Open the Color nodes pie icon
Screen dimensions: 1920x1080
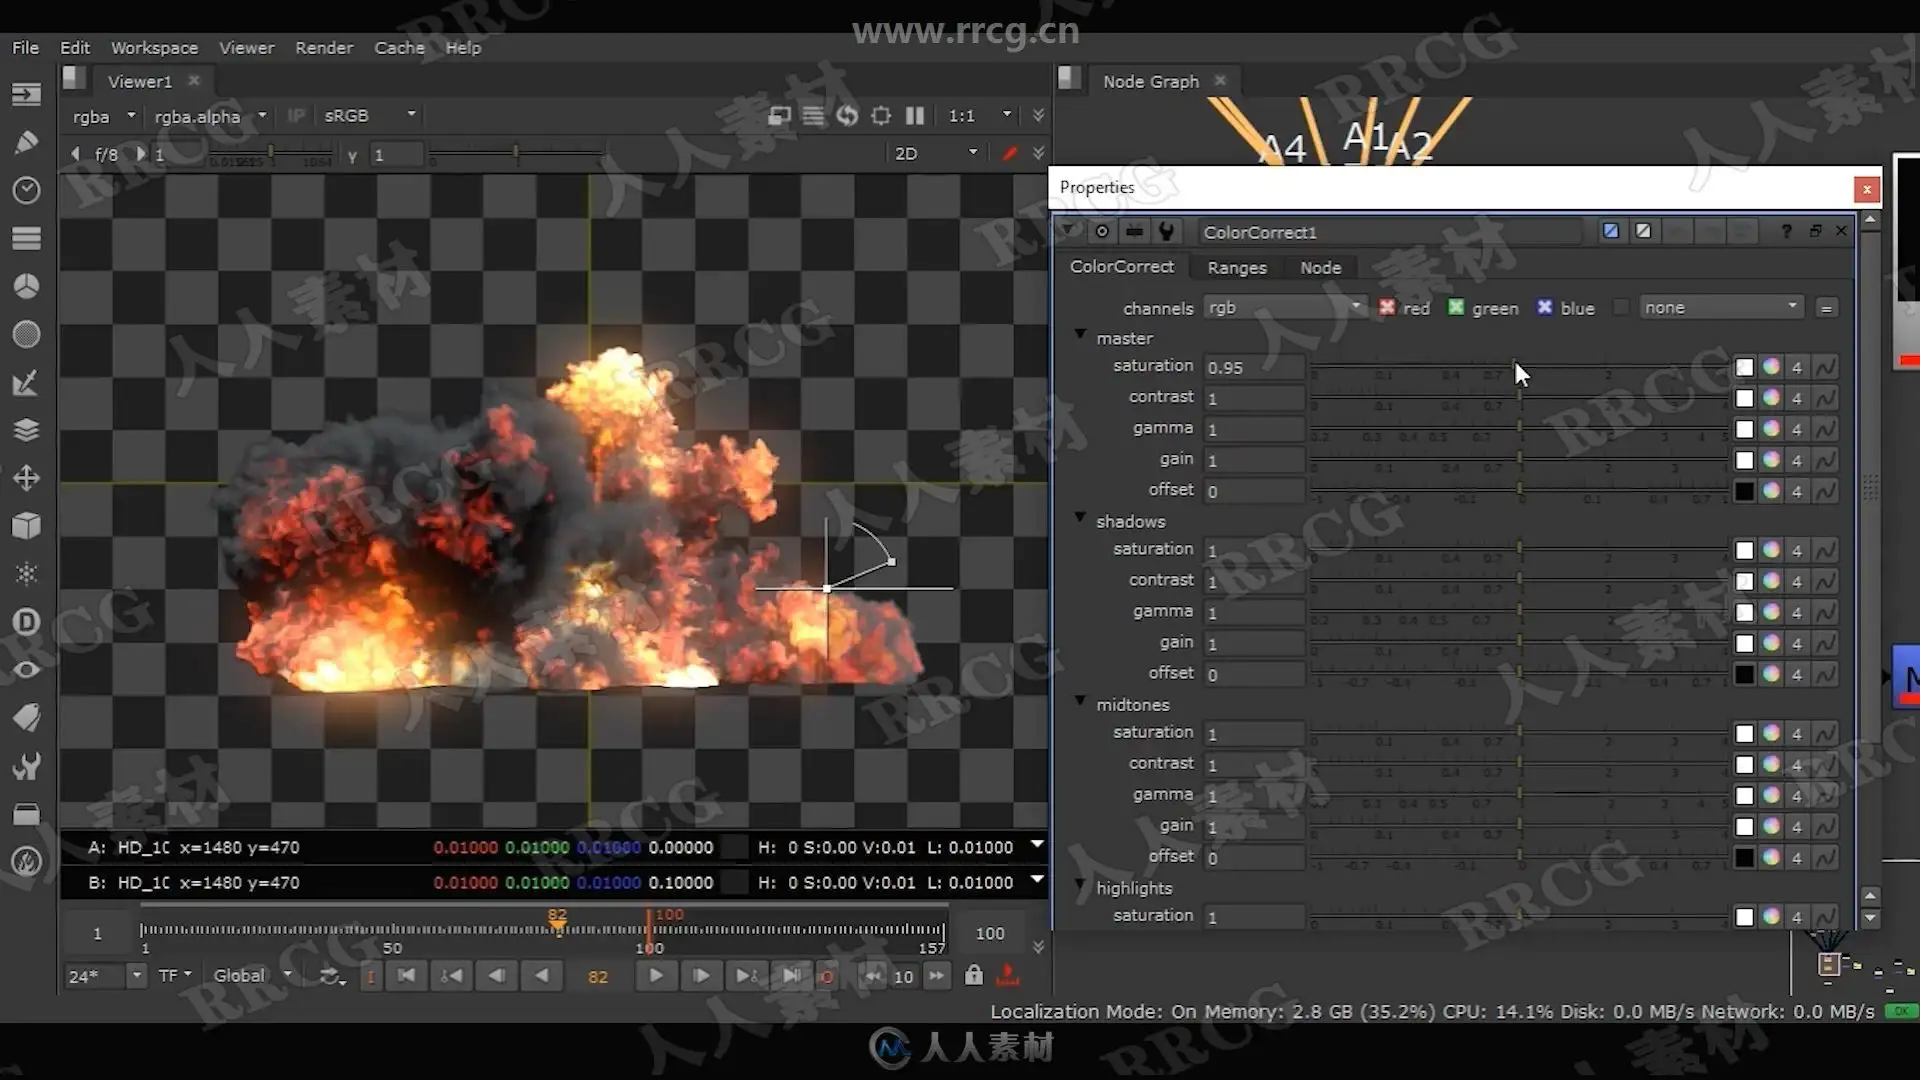(26, 286)
